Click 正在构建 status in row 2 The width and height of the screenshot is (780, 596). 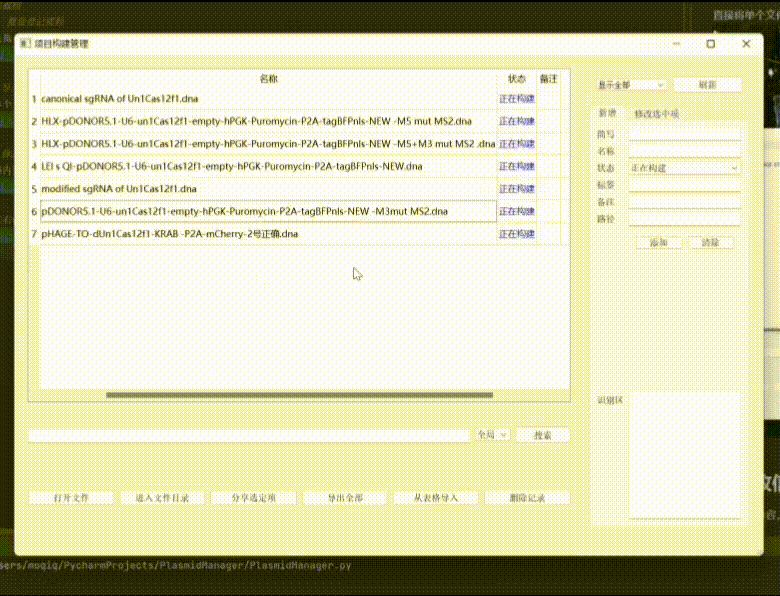click(x=517, y=121)
